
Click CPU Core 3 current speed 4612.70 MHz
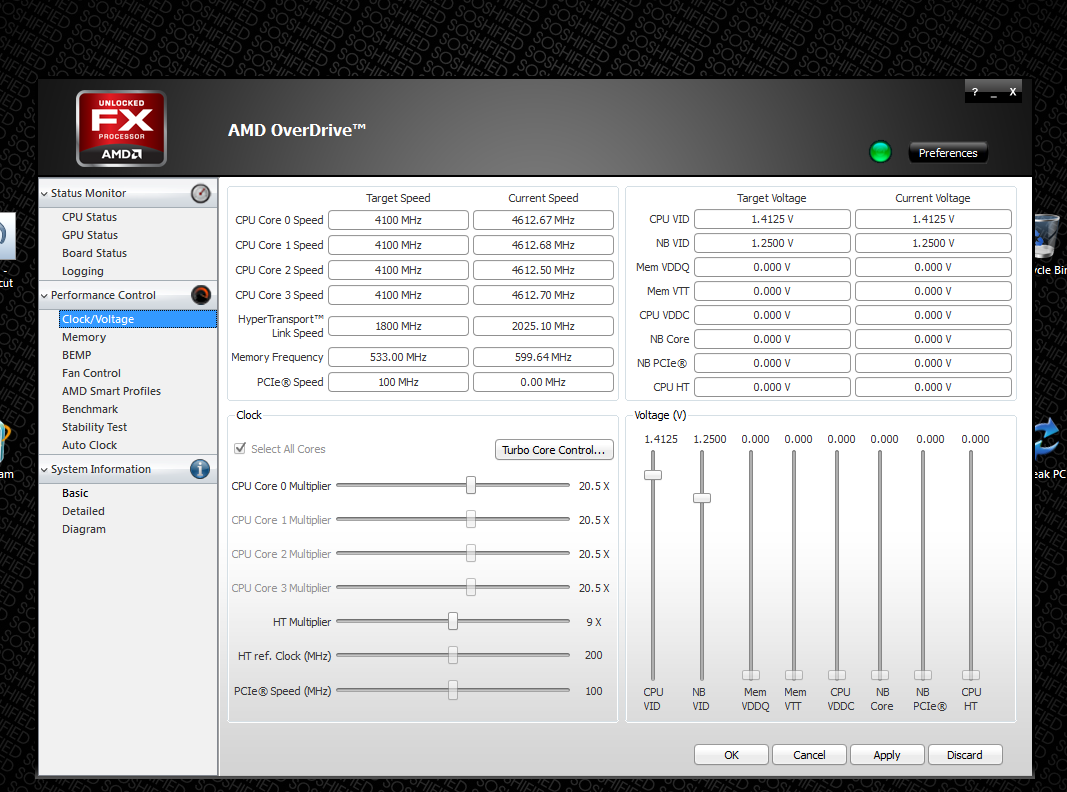click(543, 295)
